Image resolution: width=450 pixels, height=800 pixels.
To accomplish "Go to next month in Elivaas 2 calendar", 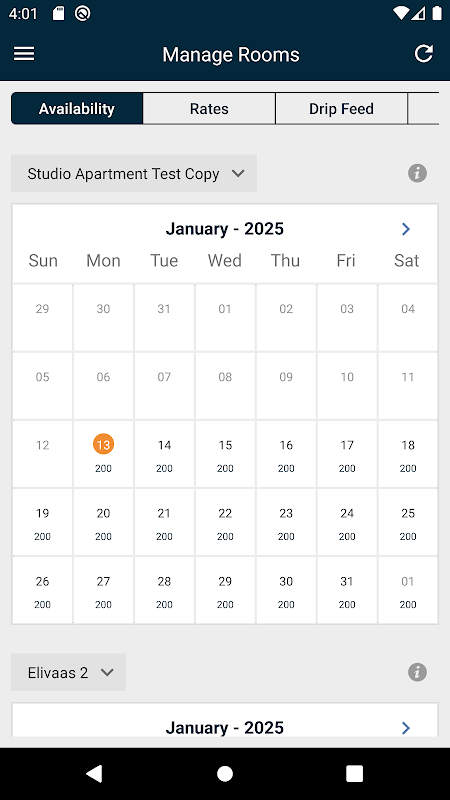I will (406, 728).
